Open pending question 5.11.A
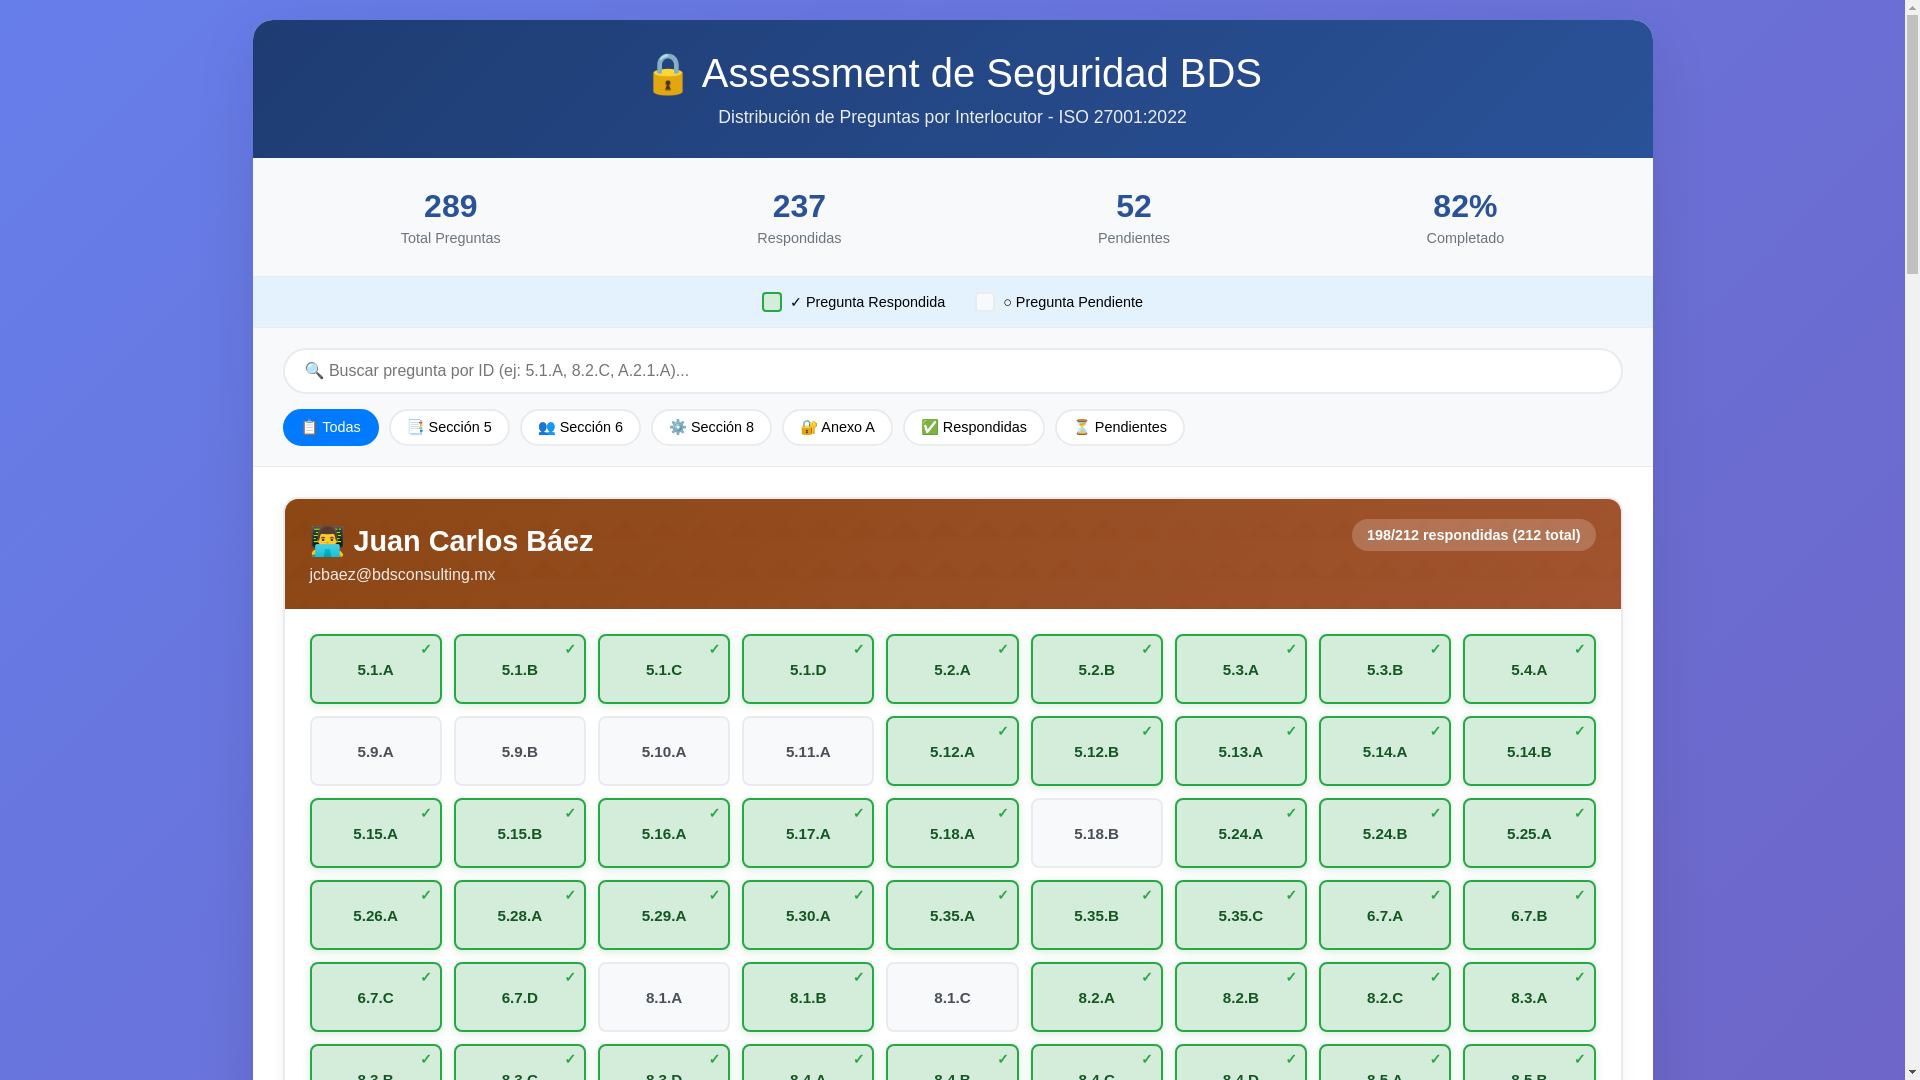Screen dimensions: 1920x1080 (808, 751)
